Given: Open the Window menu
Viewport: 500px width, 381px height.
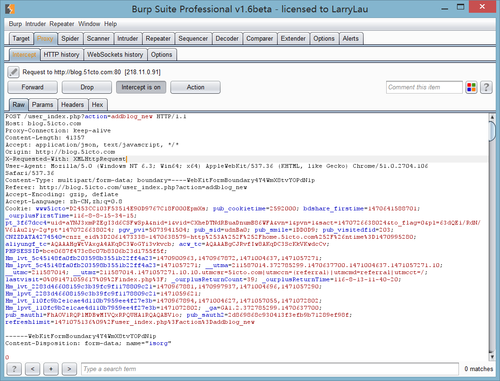Looking at the screenshot, I should click(x=89, y=24).
